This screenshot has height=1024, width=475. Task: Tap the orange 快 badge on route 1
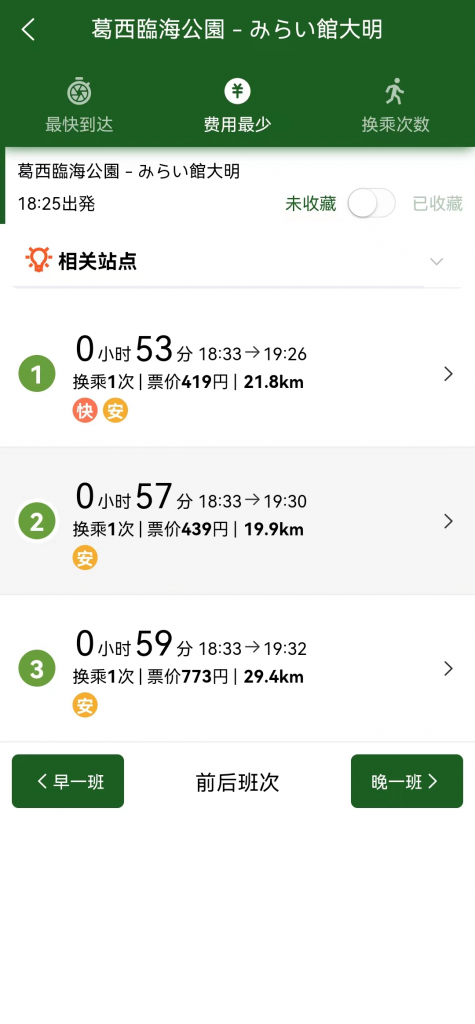(85, 411)
